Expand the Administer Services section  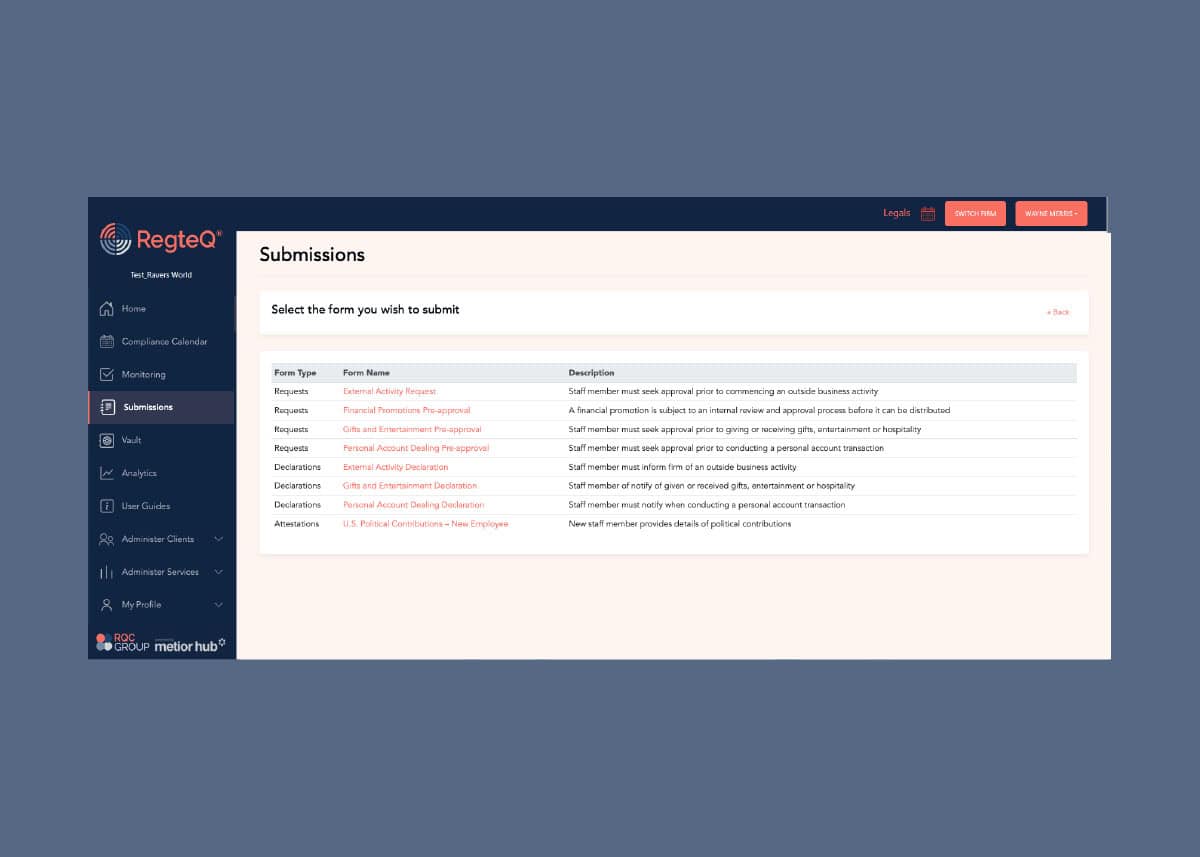pos(219,571)
